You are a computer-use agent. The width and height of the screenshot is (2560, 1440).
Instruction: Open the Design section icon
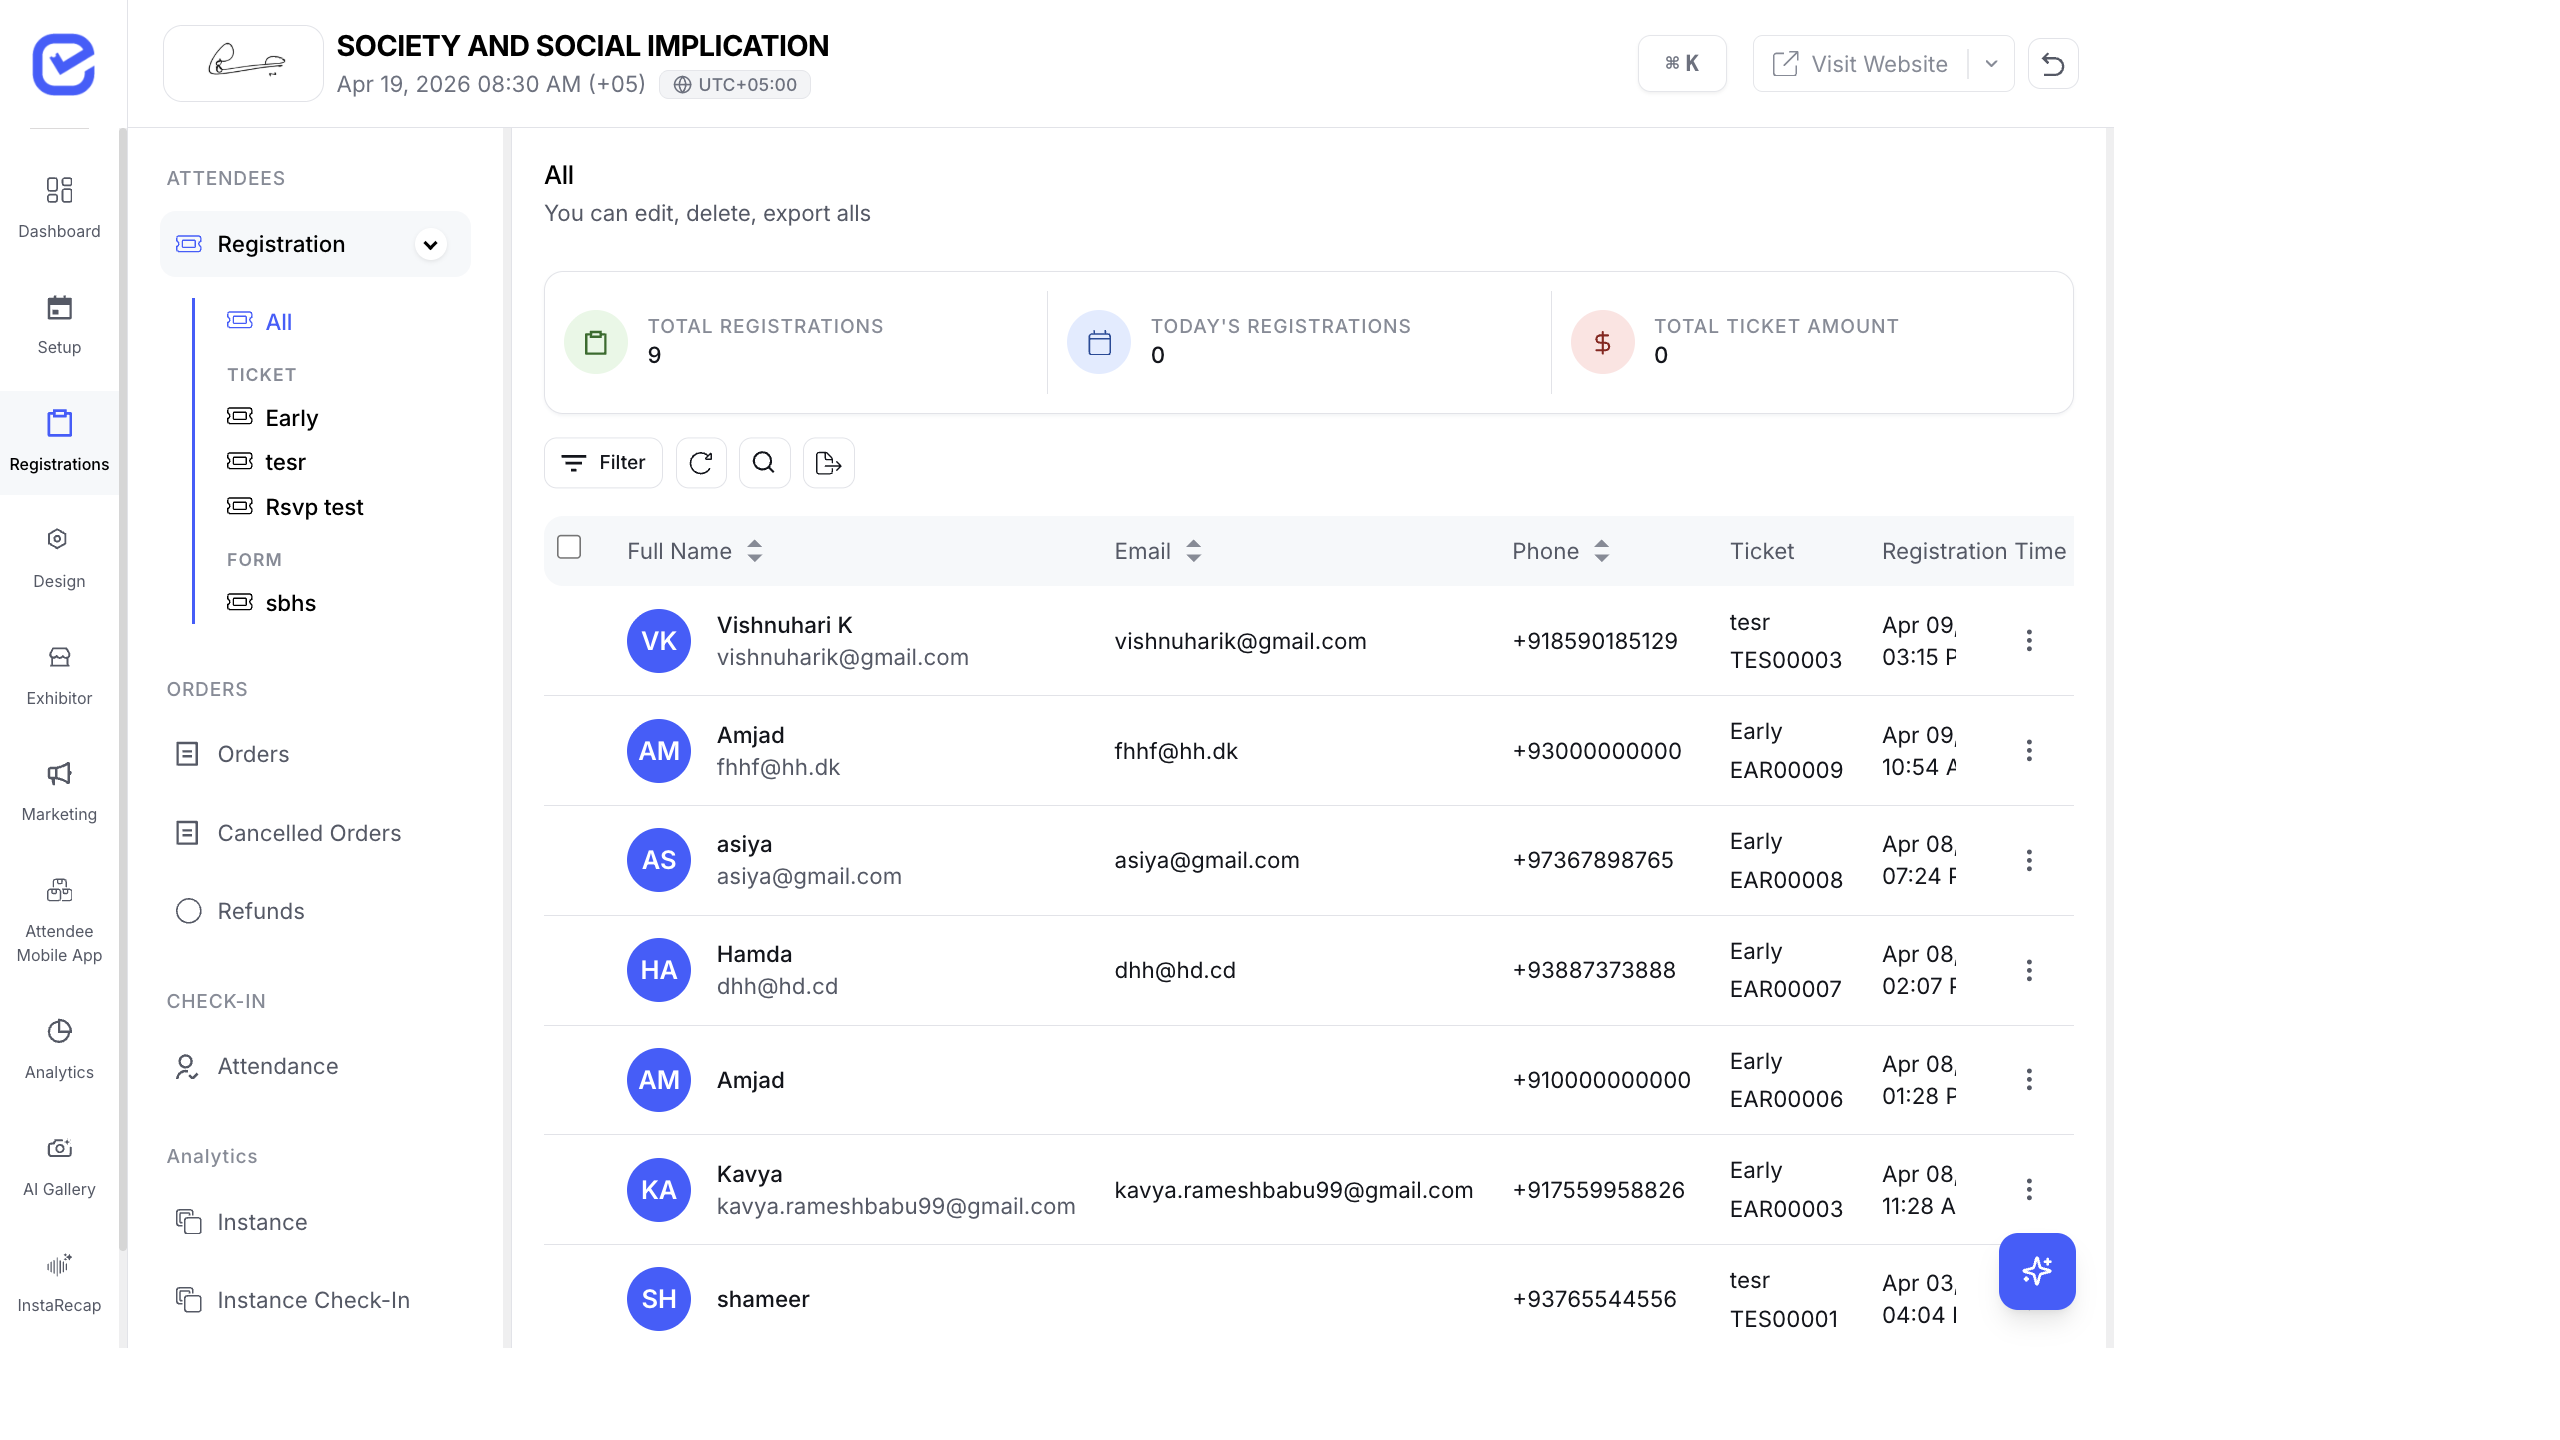point(59,540)
